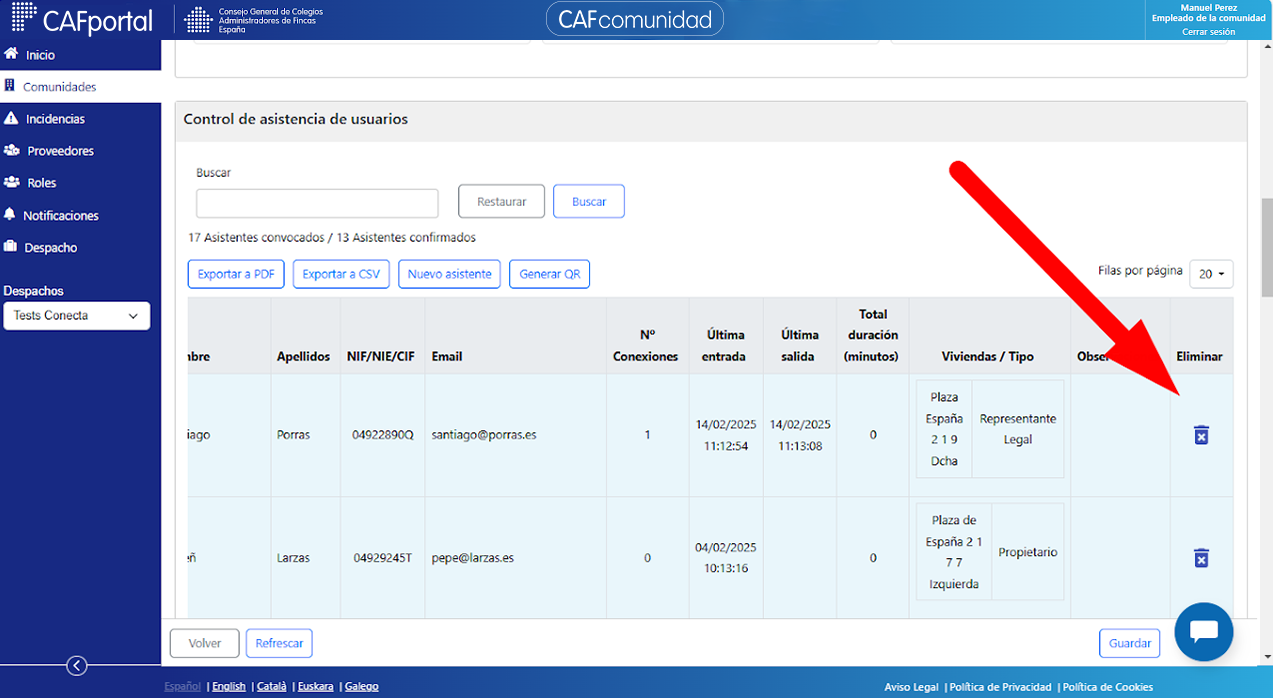Click the Notificaciones bell icon
The image size is (1273, 698).
click(x=11, y=215)
